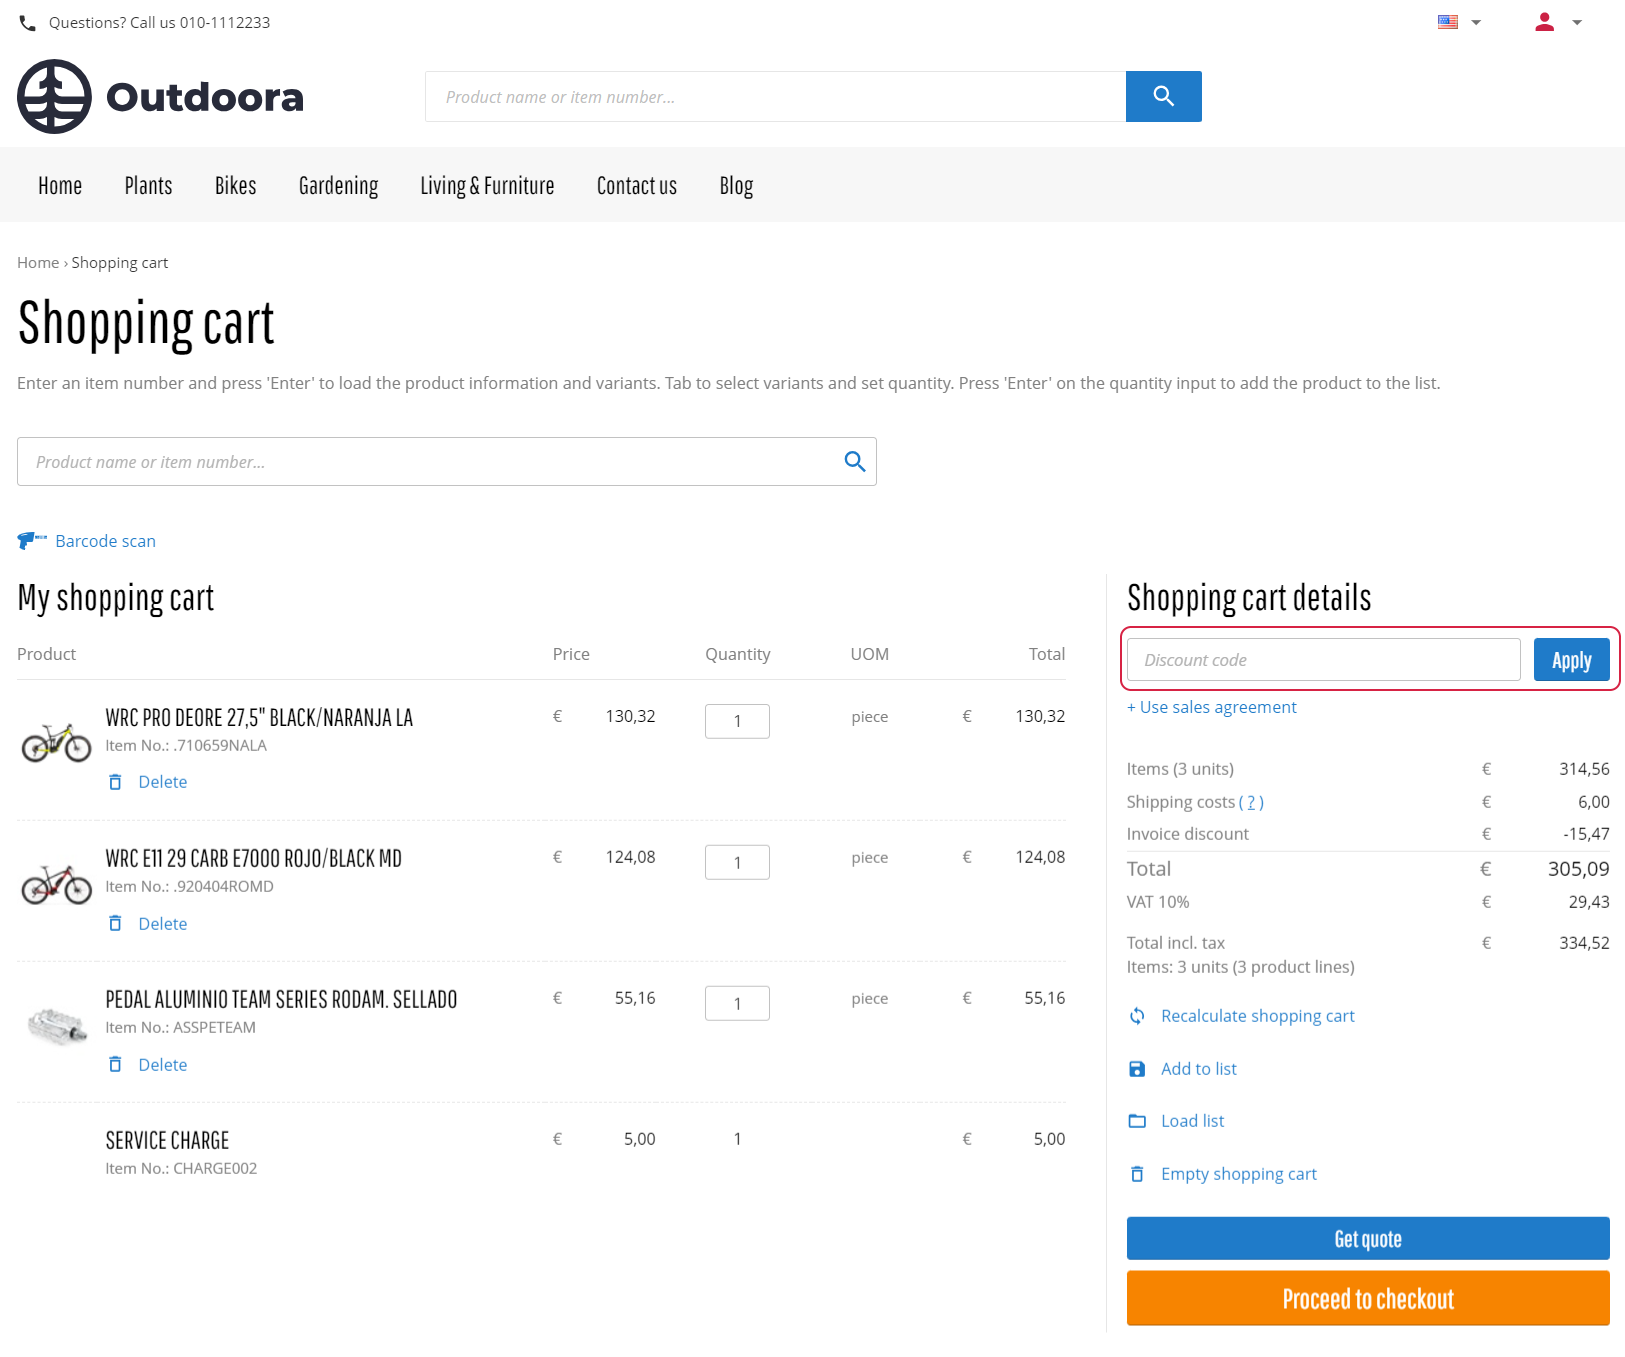Click the magnifier in the cart product search
This screenshot has height=1357, width=1625.
[854, 461]
